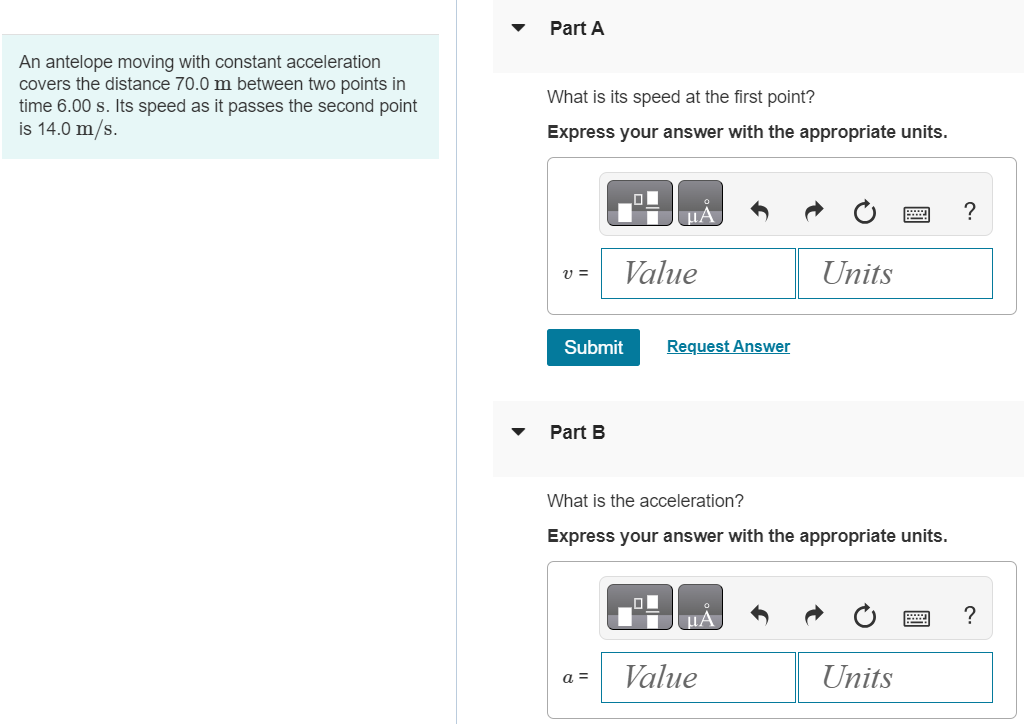The width and height of the screenshot is (1024, 724).
Task: Focus the Value field for v
Action: click(x=698, y=274)
